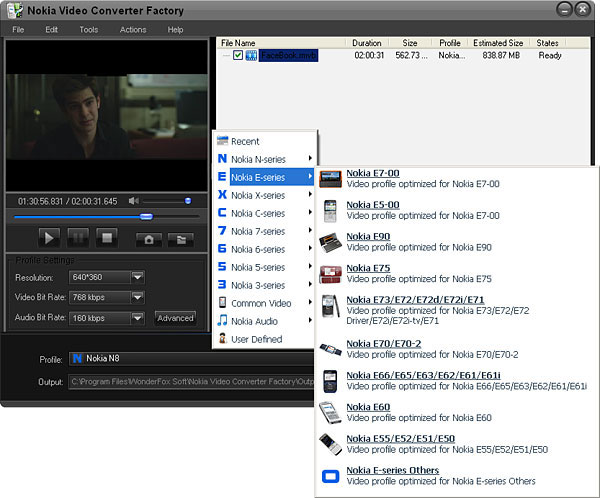Expand the Video Bit Rate dropdown
600x498 pixels.
click(137, 297)
